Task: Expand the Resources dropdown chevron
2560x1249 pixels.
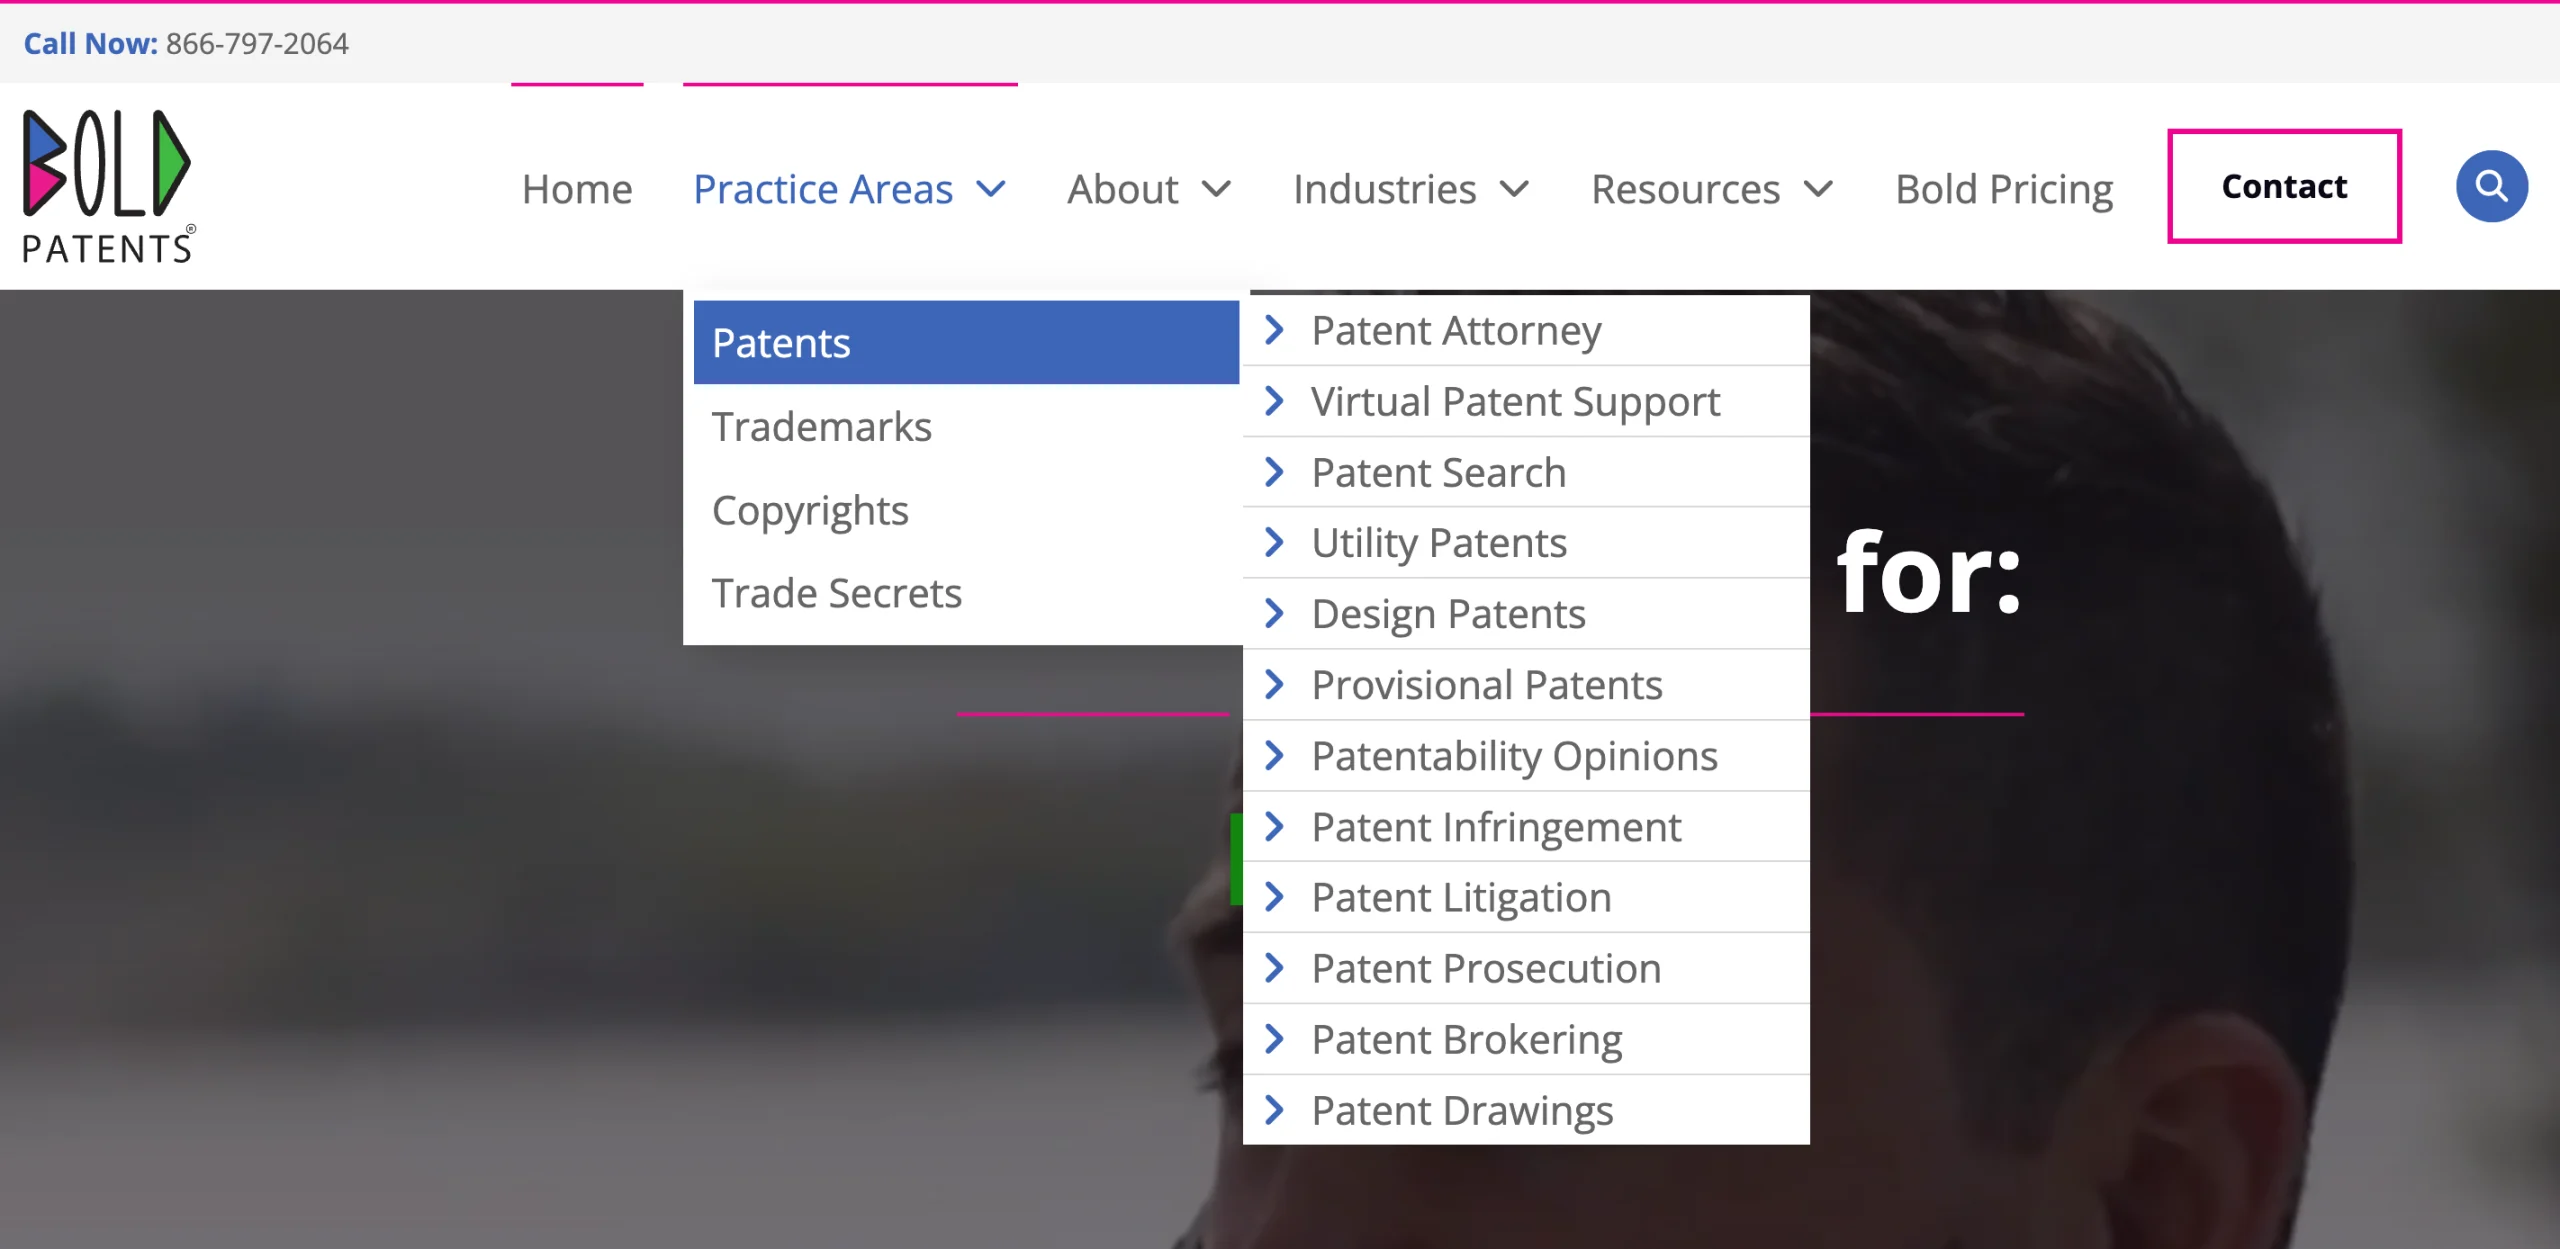Action: click(1818, 189)
